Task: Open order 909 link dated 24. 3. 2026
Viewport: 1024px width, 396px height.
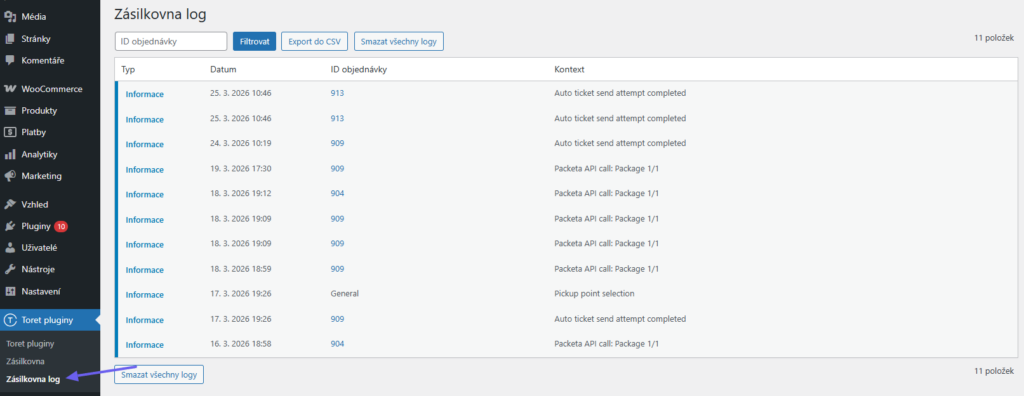Action: [x=337, y=143]
